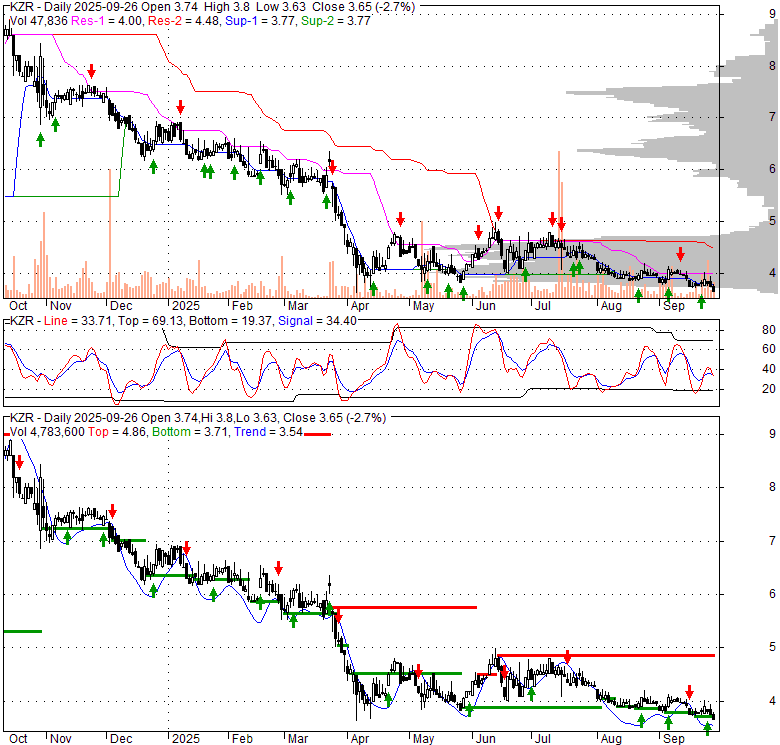Click 'Jul' on top panel time axis
780x745 pixels.
tap(542, 306)
